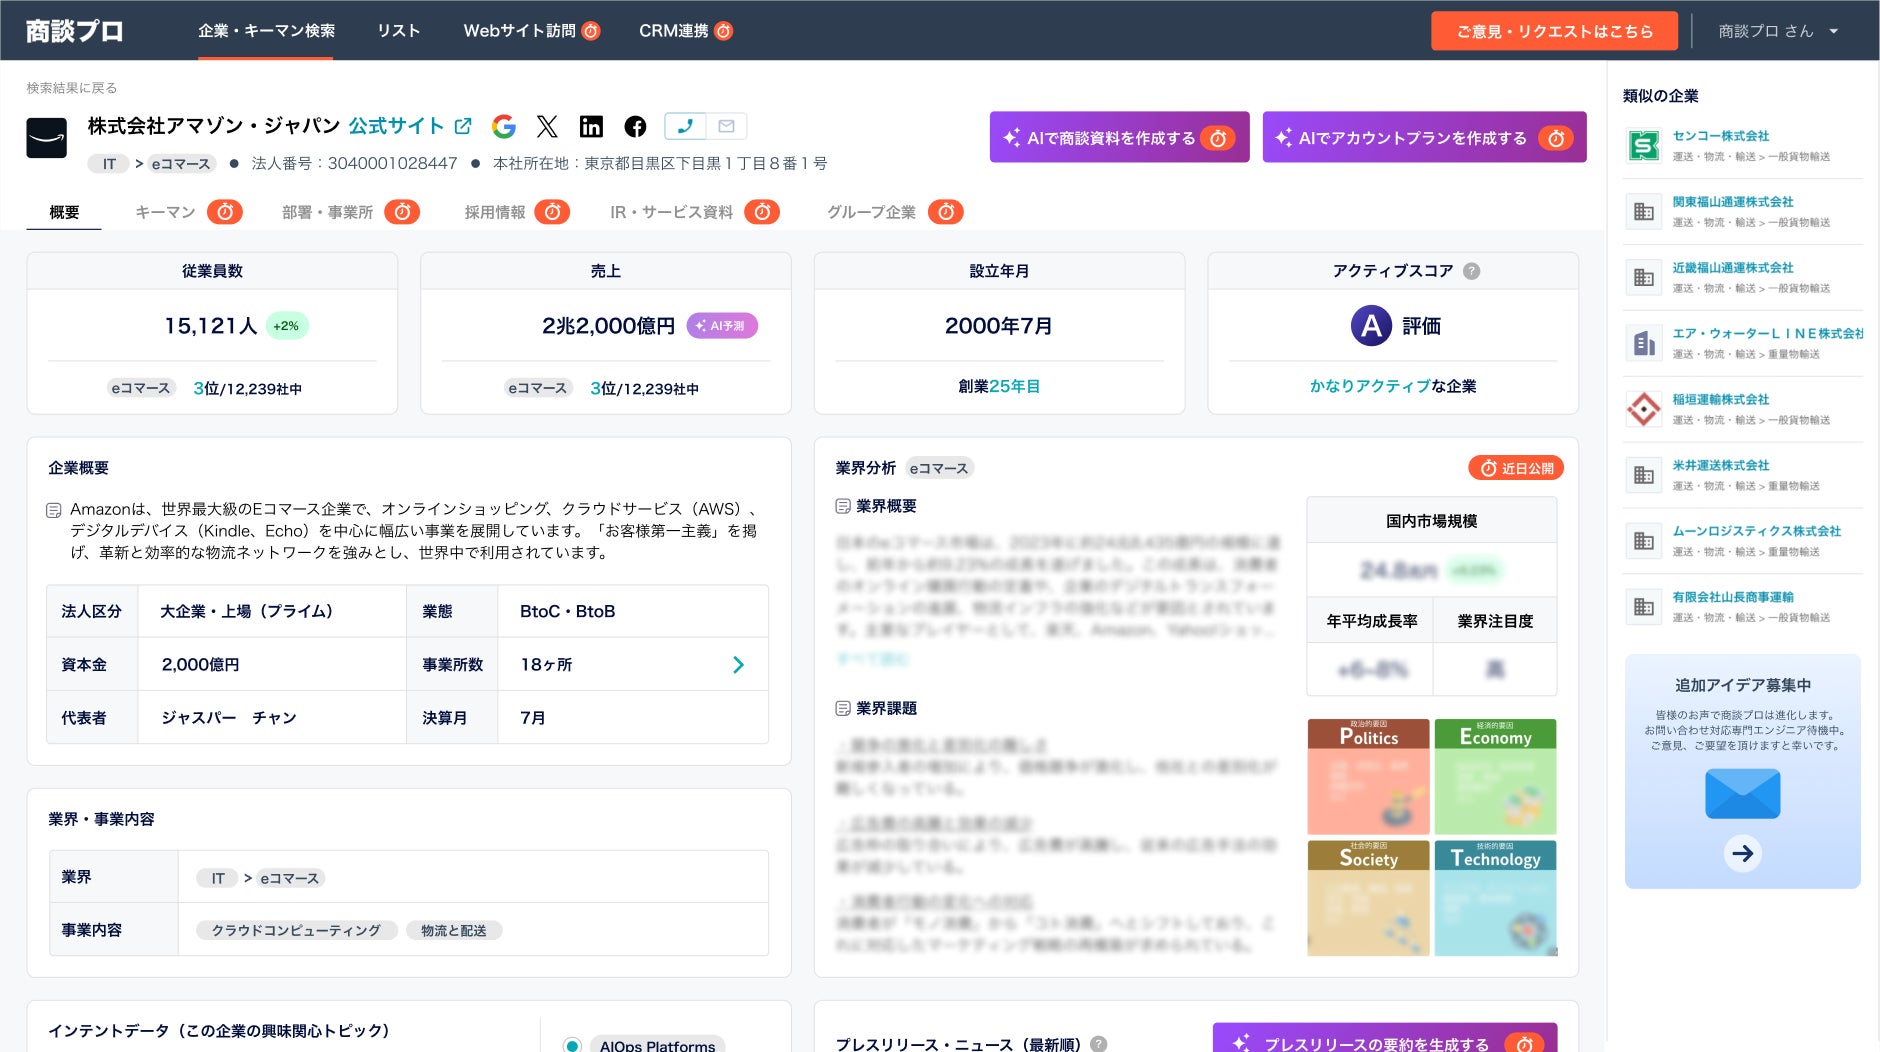Click the timer badge beside 部署・事業所 tab
Screen dimensions: 1880x1052
(402, 212)
